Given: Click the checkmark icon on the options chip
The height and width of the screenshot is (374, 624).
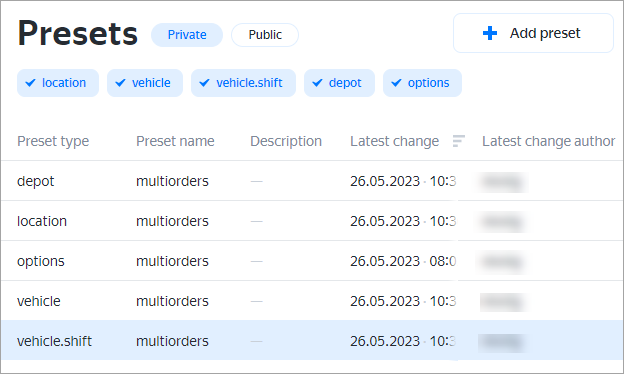Looking at the screenshot, I should 396,83.
